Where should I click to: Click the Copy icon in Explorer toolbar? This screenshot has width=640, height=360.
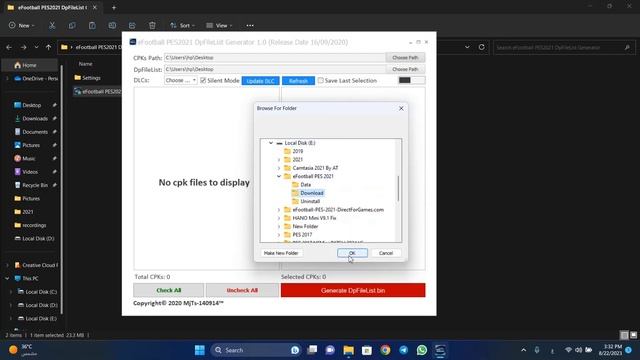[x=72, y=25]
